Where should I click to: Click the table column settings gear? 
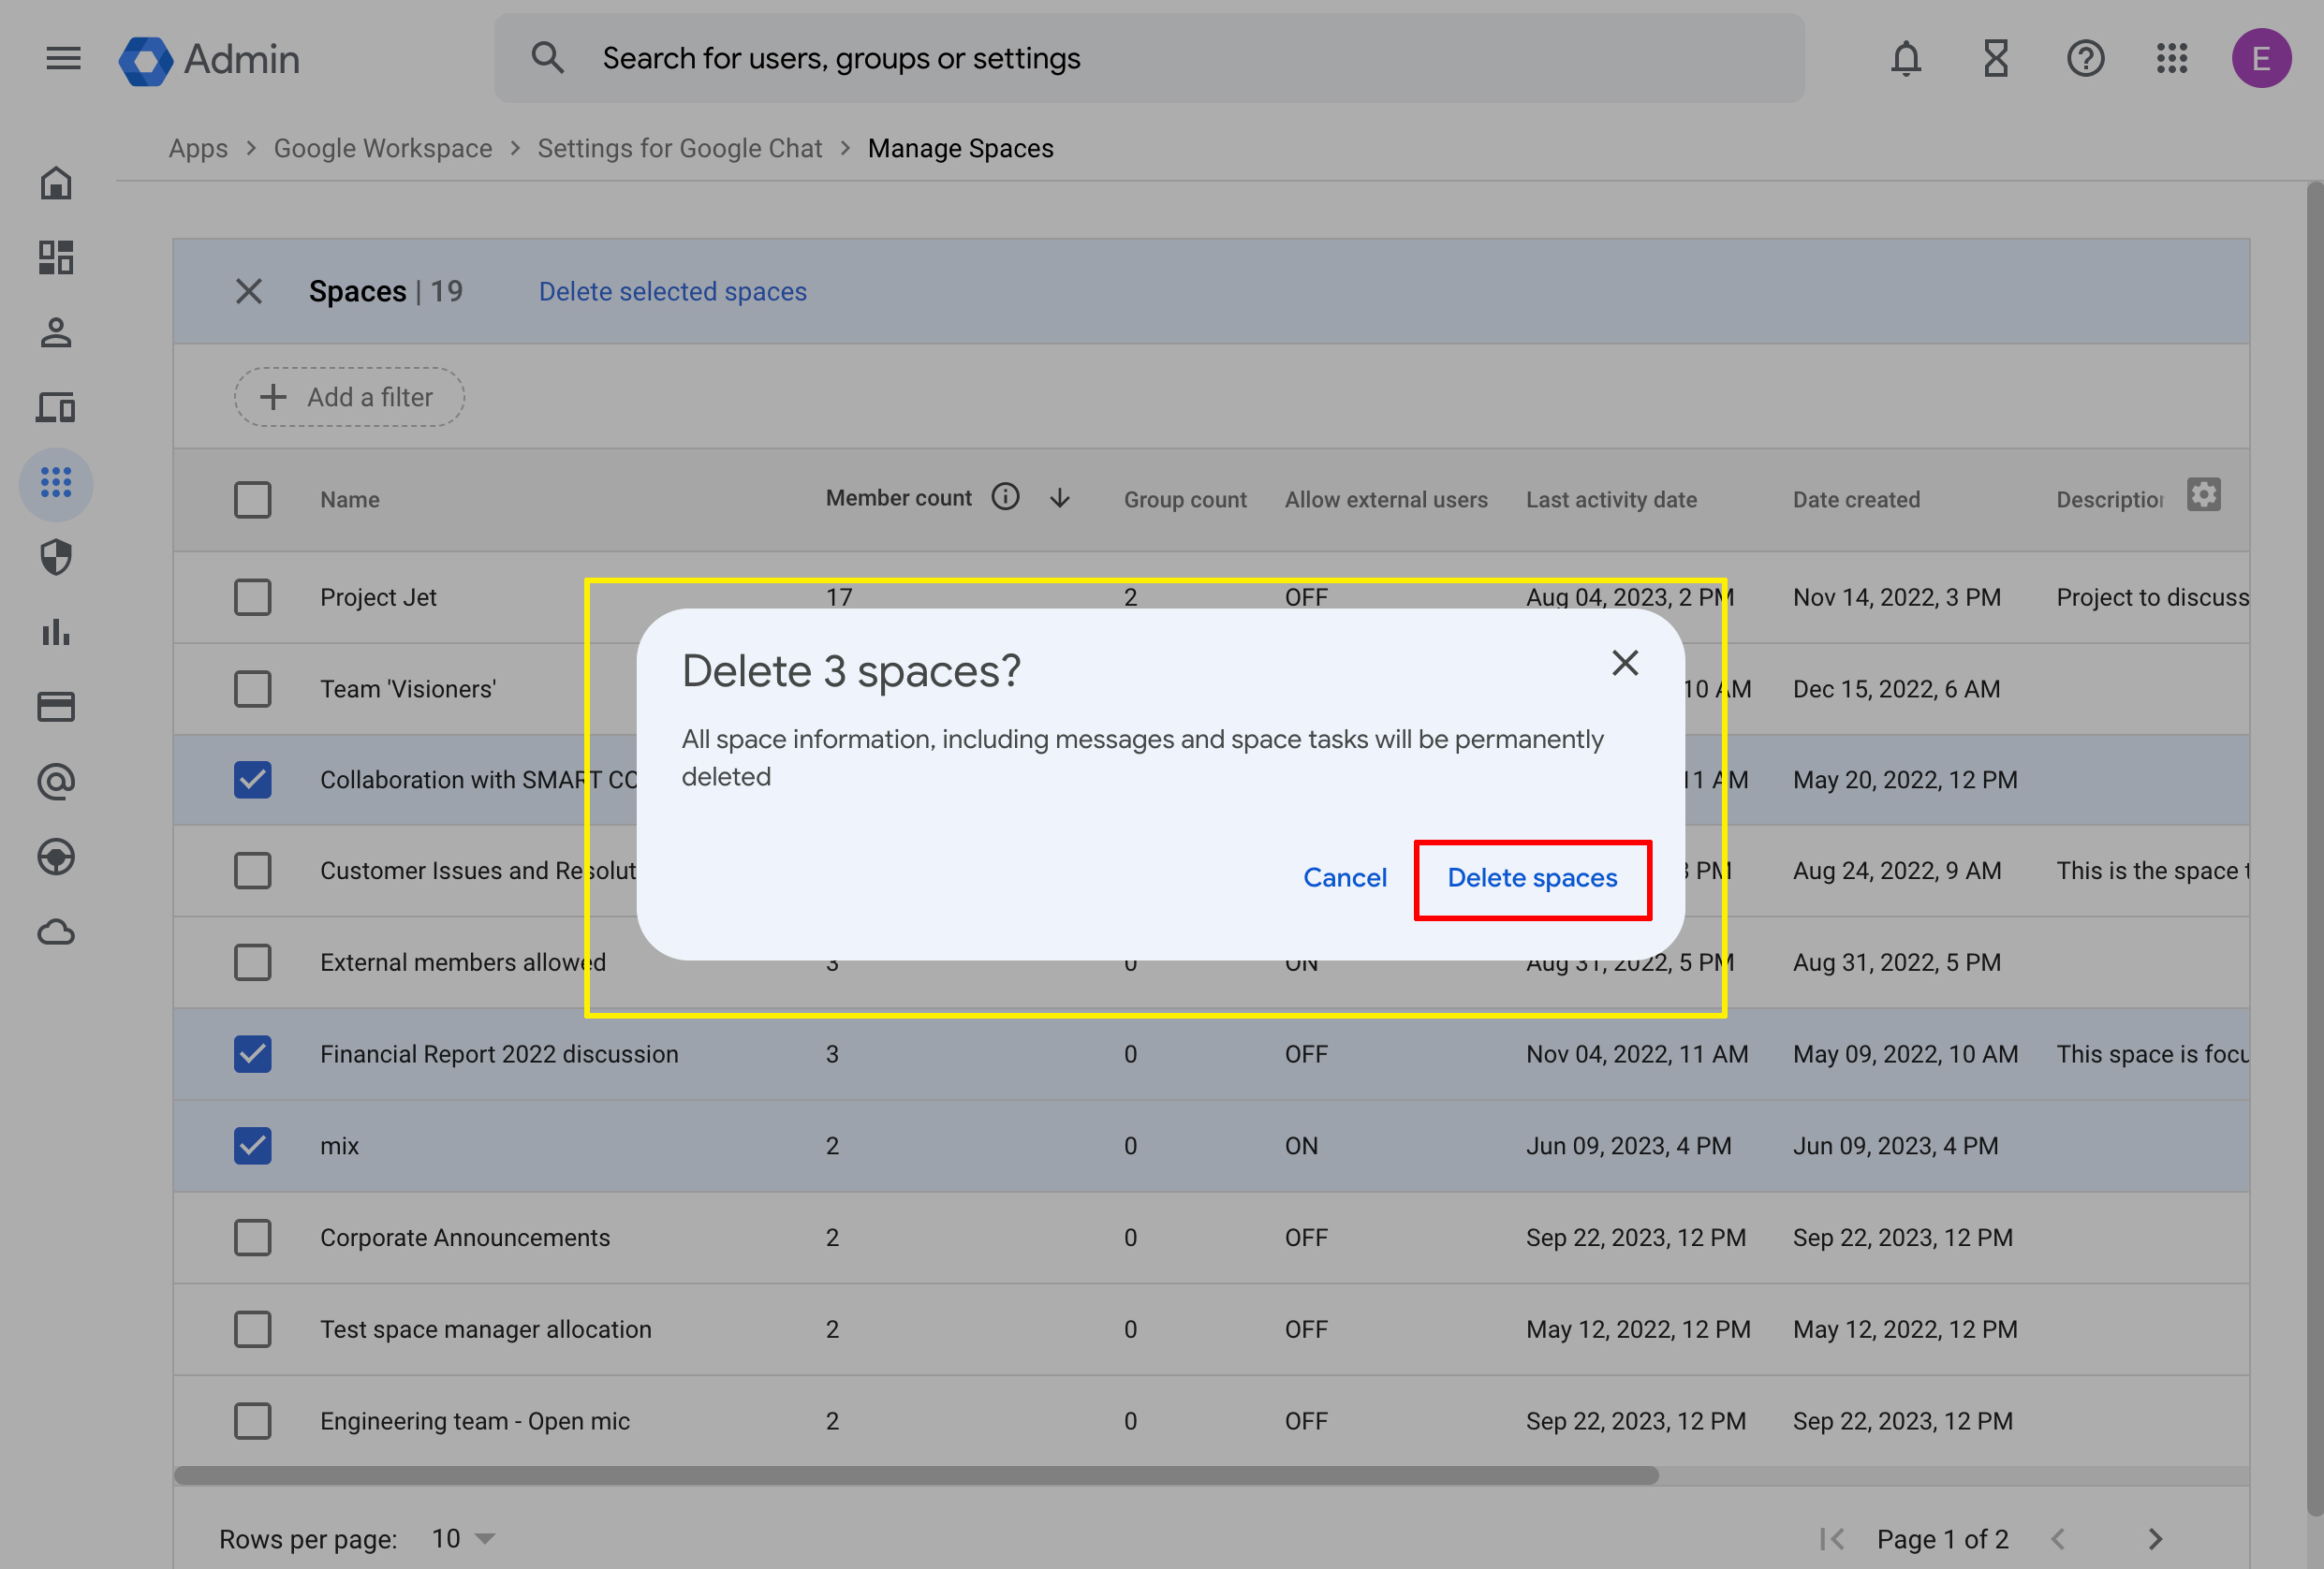coord(2203,495)
